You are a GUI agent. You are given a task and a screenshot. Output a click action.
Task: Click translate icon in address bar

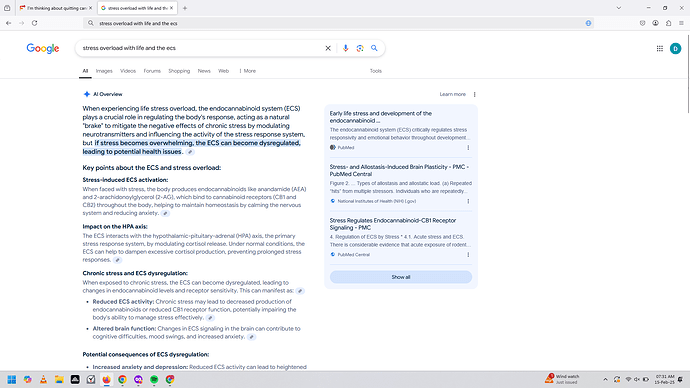[588, 23]
